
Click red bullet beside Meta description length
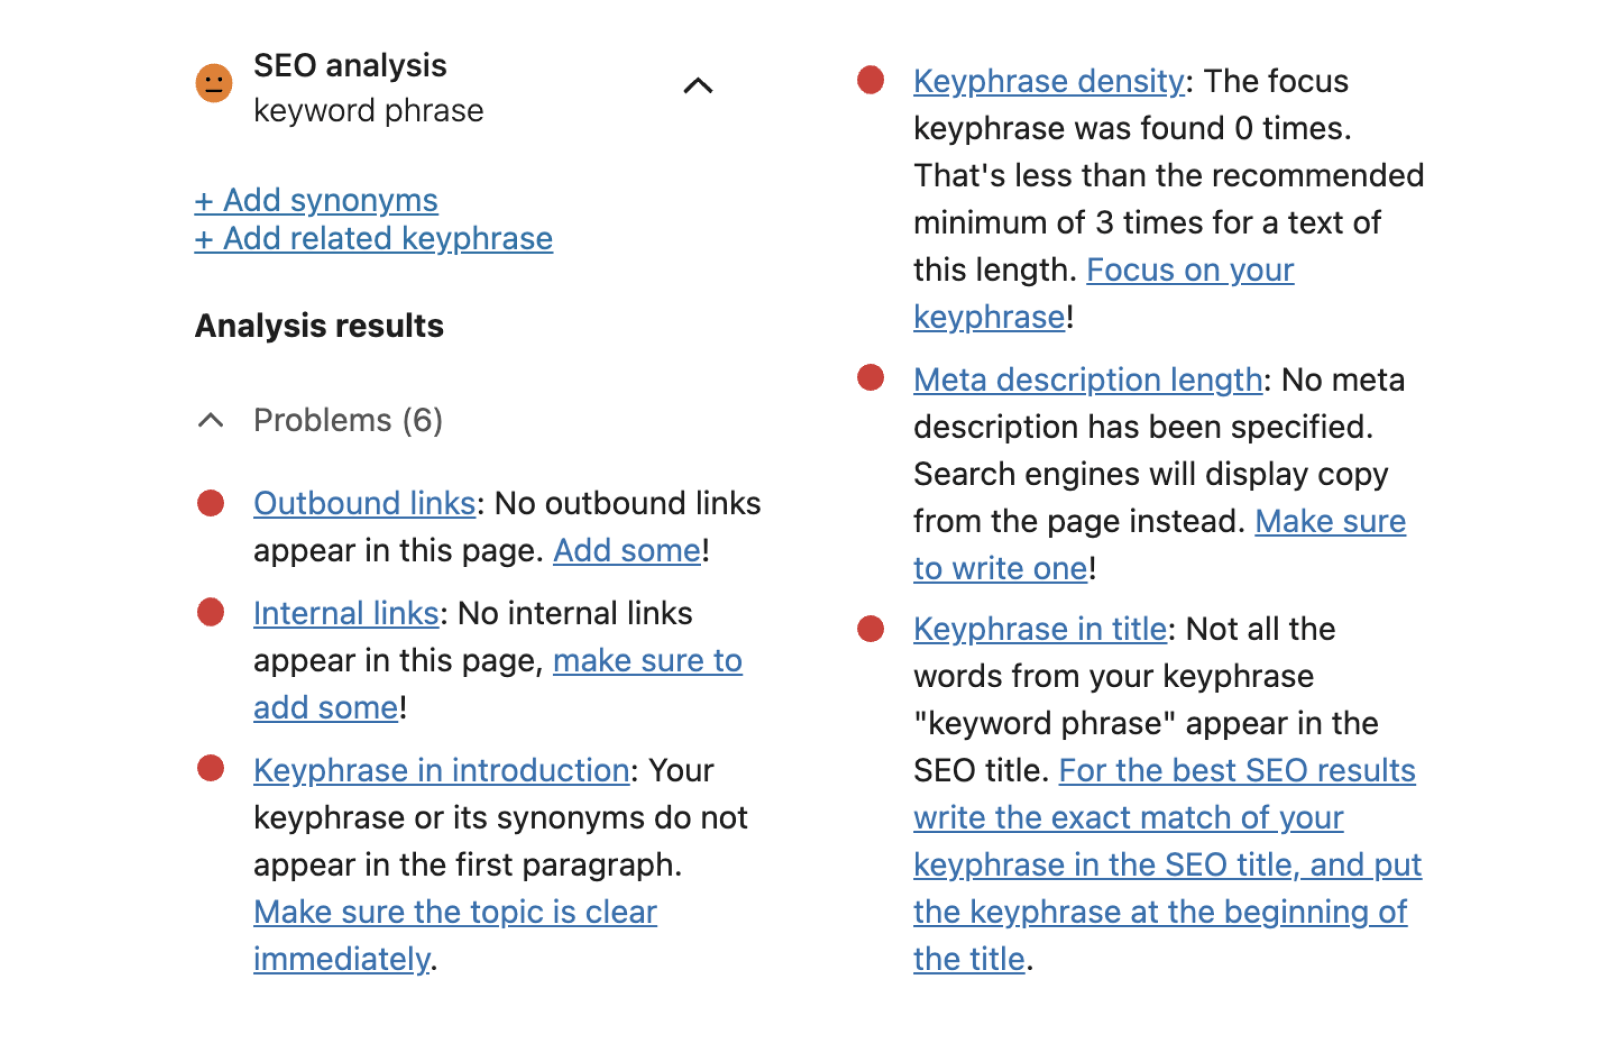[871, 378]
